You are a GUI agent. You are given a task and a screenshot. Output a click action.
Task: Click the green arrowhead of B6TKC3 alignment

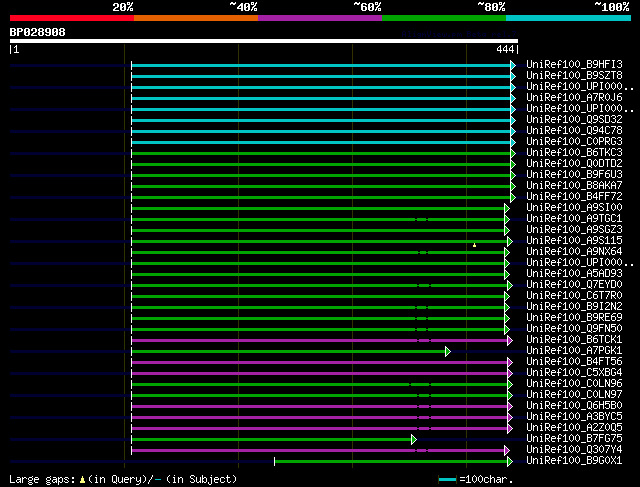click(x=513, y=153)
